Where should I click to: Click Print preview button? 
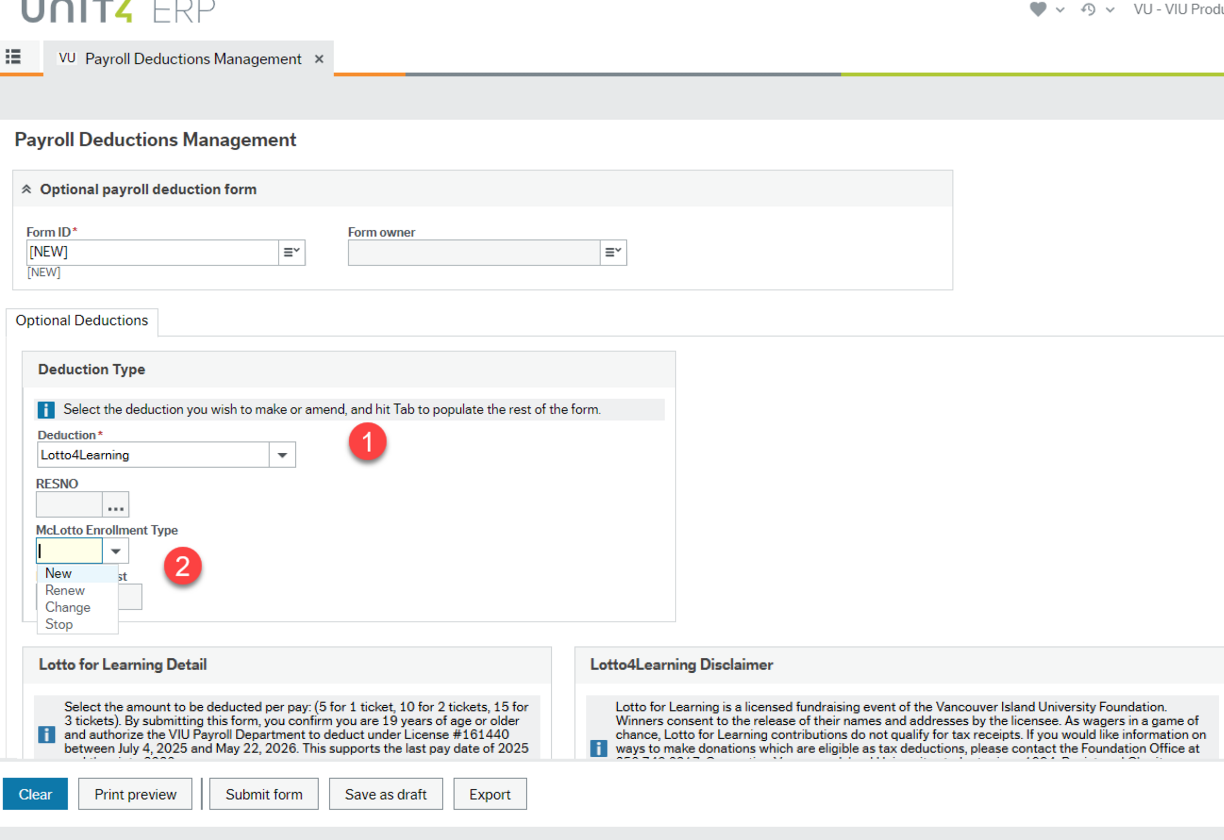[x=135, y=794]
